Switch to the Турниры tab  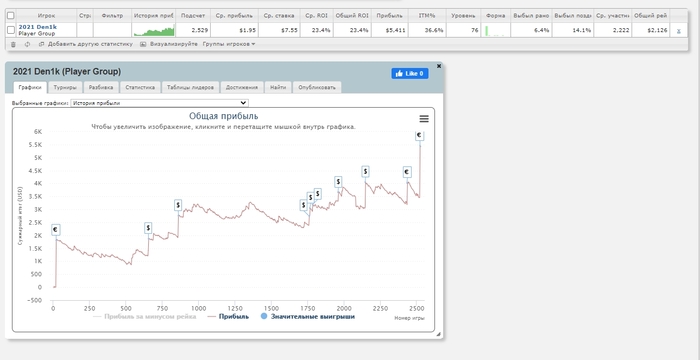pyautogui.click(x=65, y=88)
